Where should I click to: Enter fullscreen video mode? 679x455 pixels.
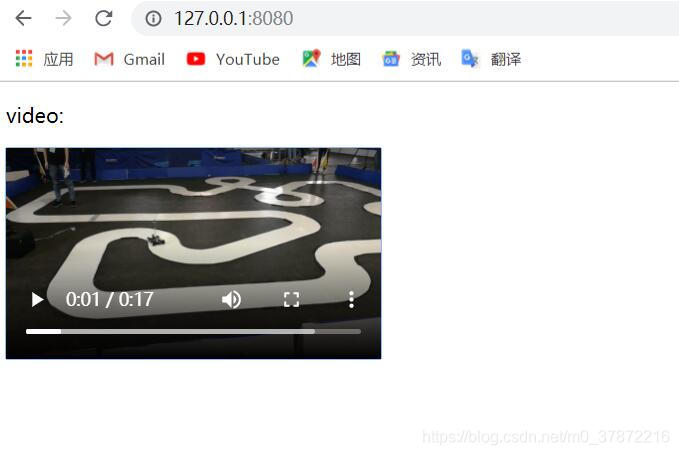point(291,299)
